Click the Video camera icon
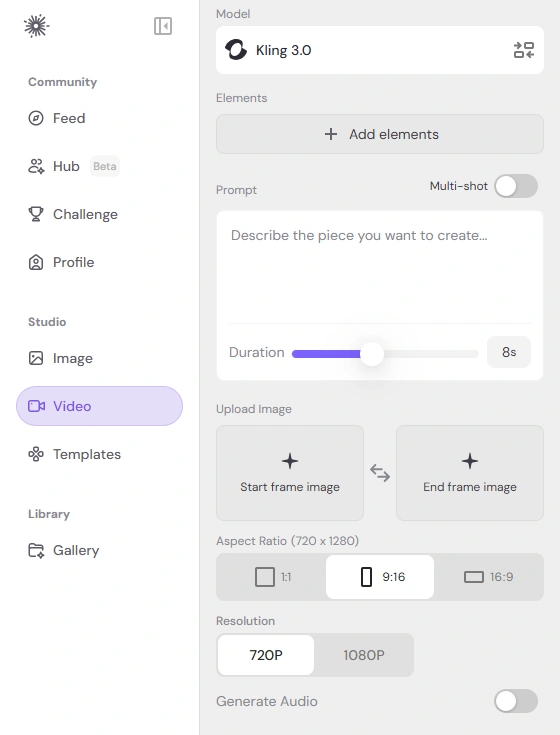560x735 pixels. (x=36, y=406)
